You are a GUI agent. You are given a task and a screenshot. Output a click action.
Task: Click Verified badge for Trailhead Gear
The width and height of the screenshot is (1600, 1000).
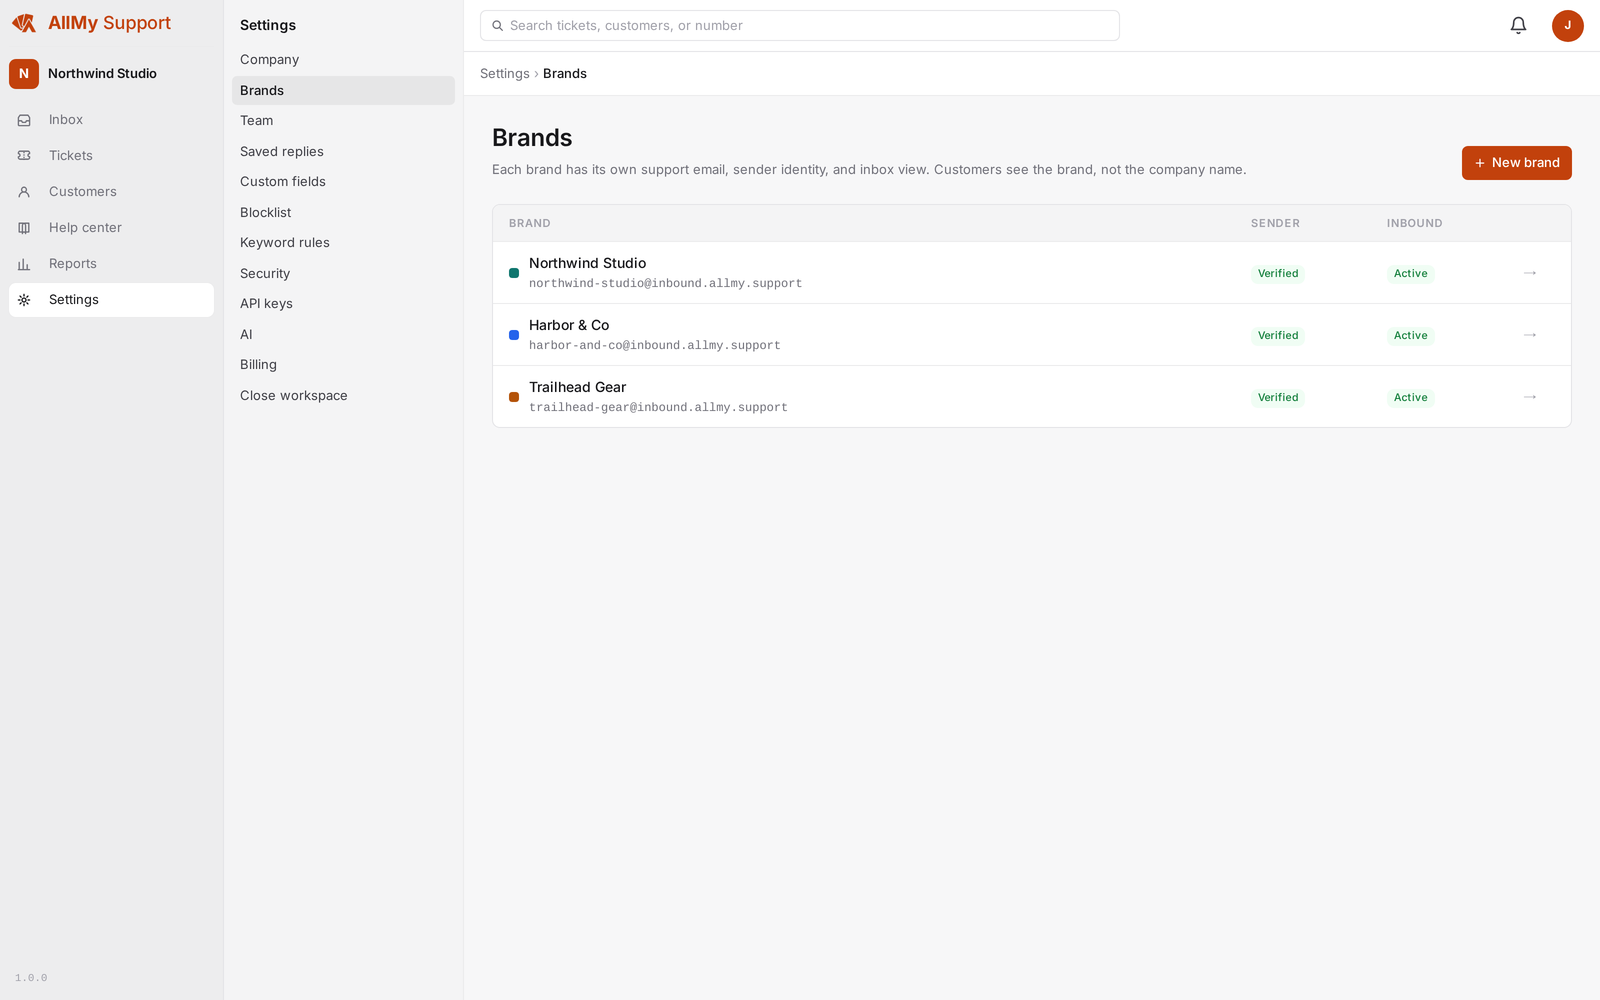tap(1278, 398)
